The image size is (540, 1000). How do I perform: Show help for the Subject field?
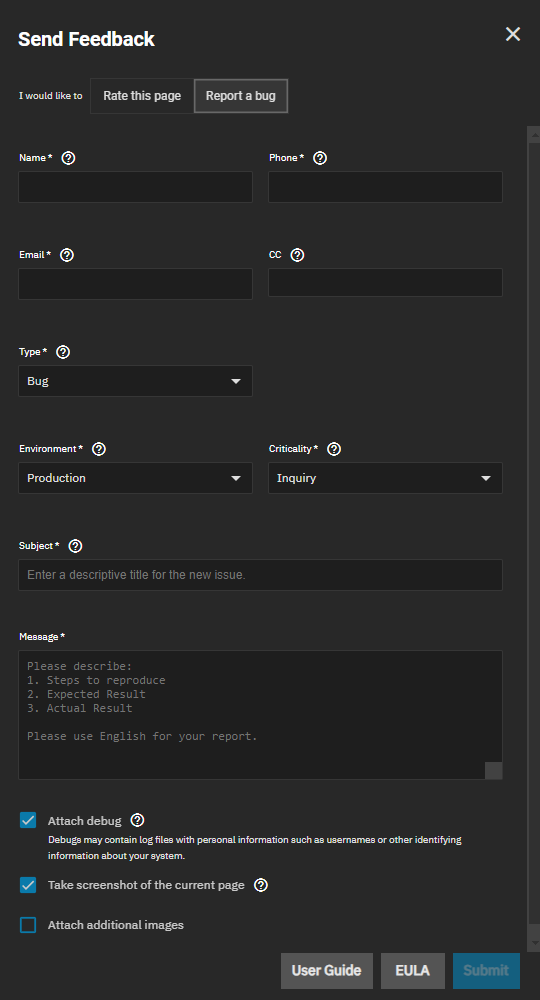click(75, 546)
